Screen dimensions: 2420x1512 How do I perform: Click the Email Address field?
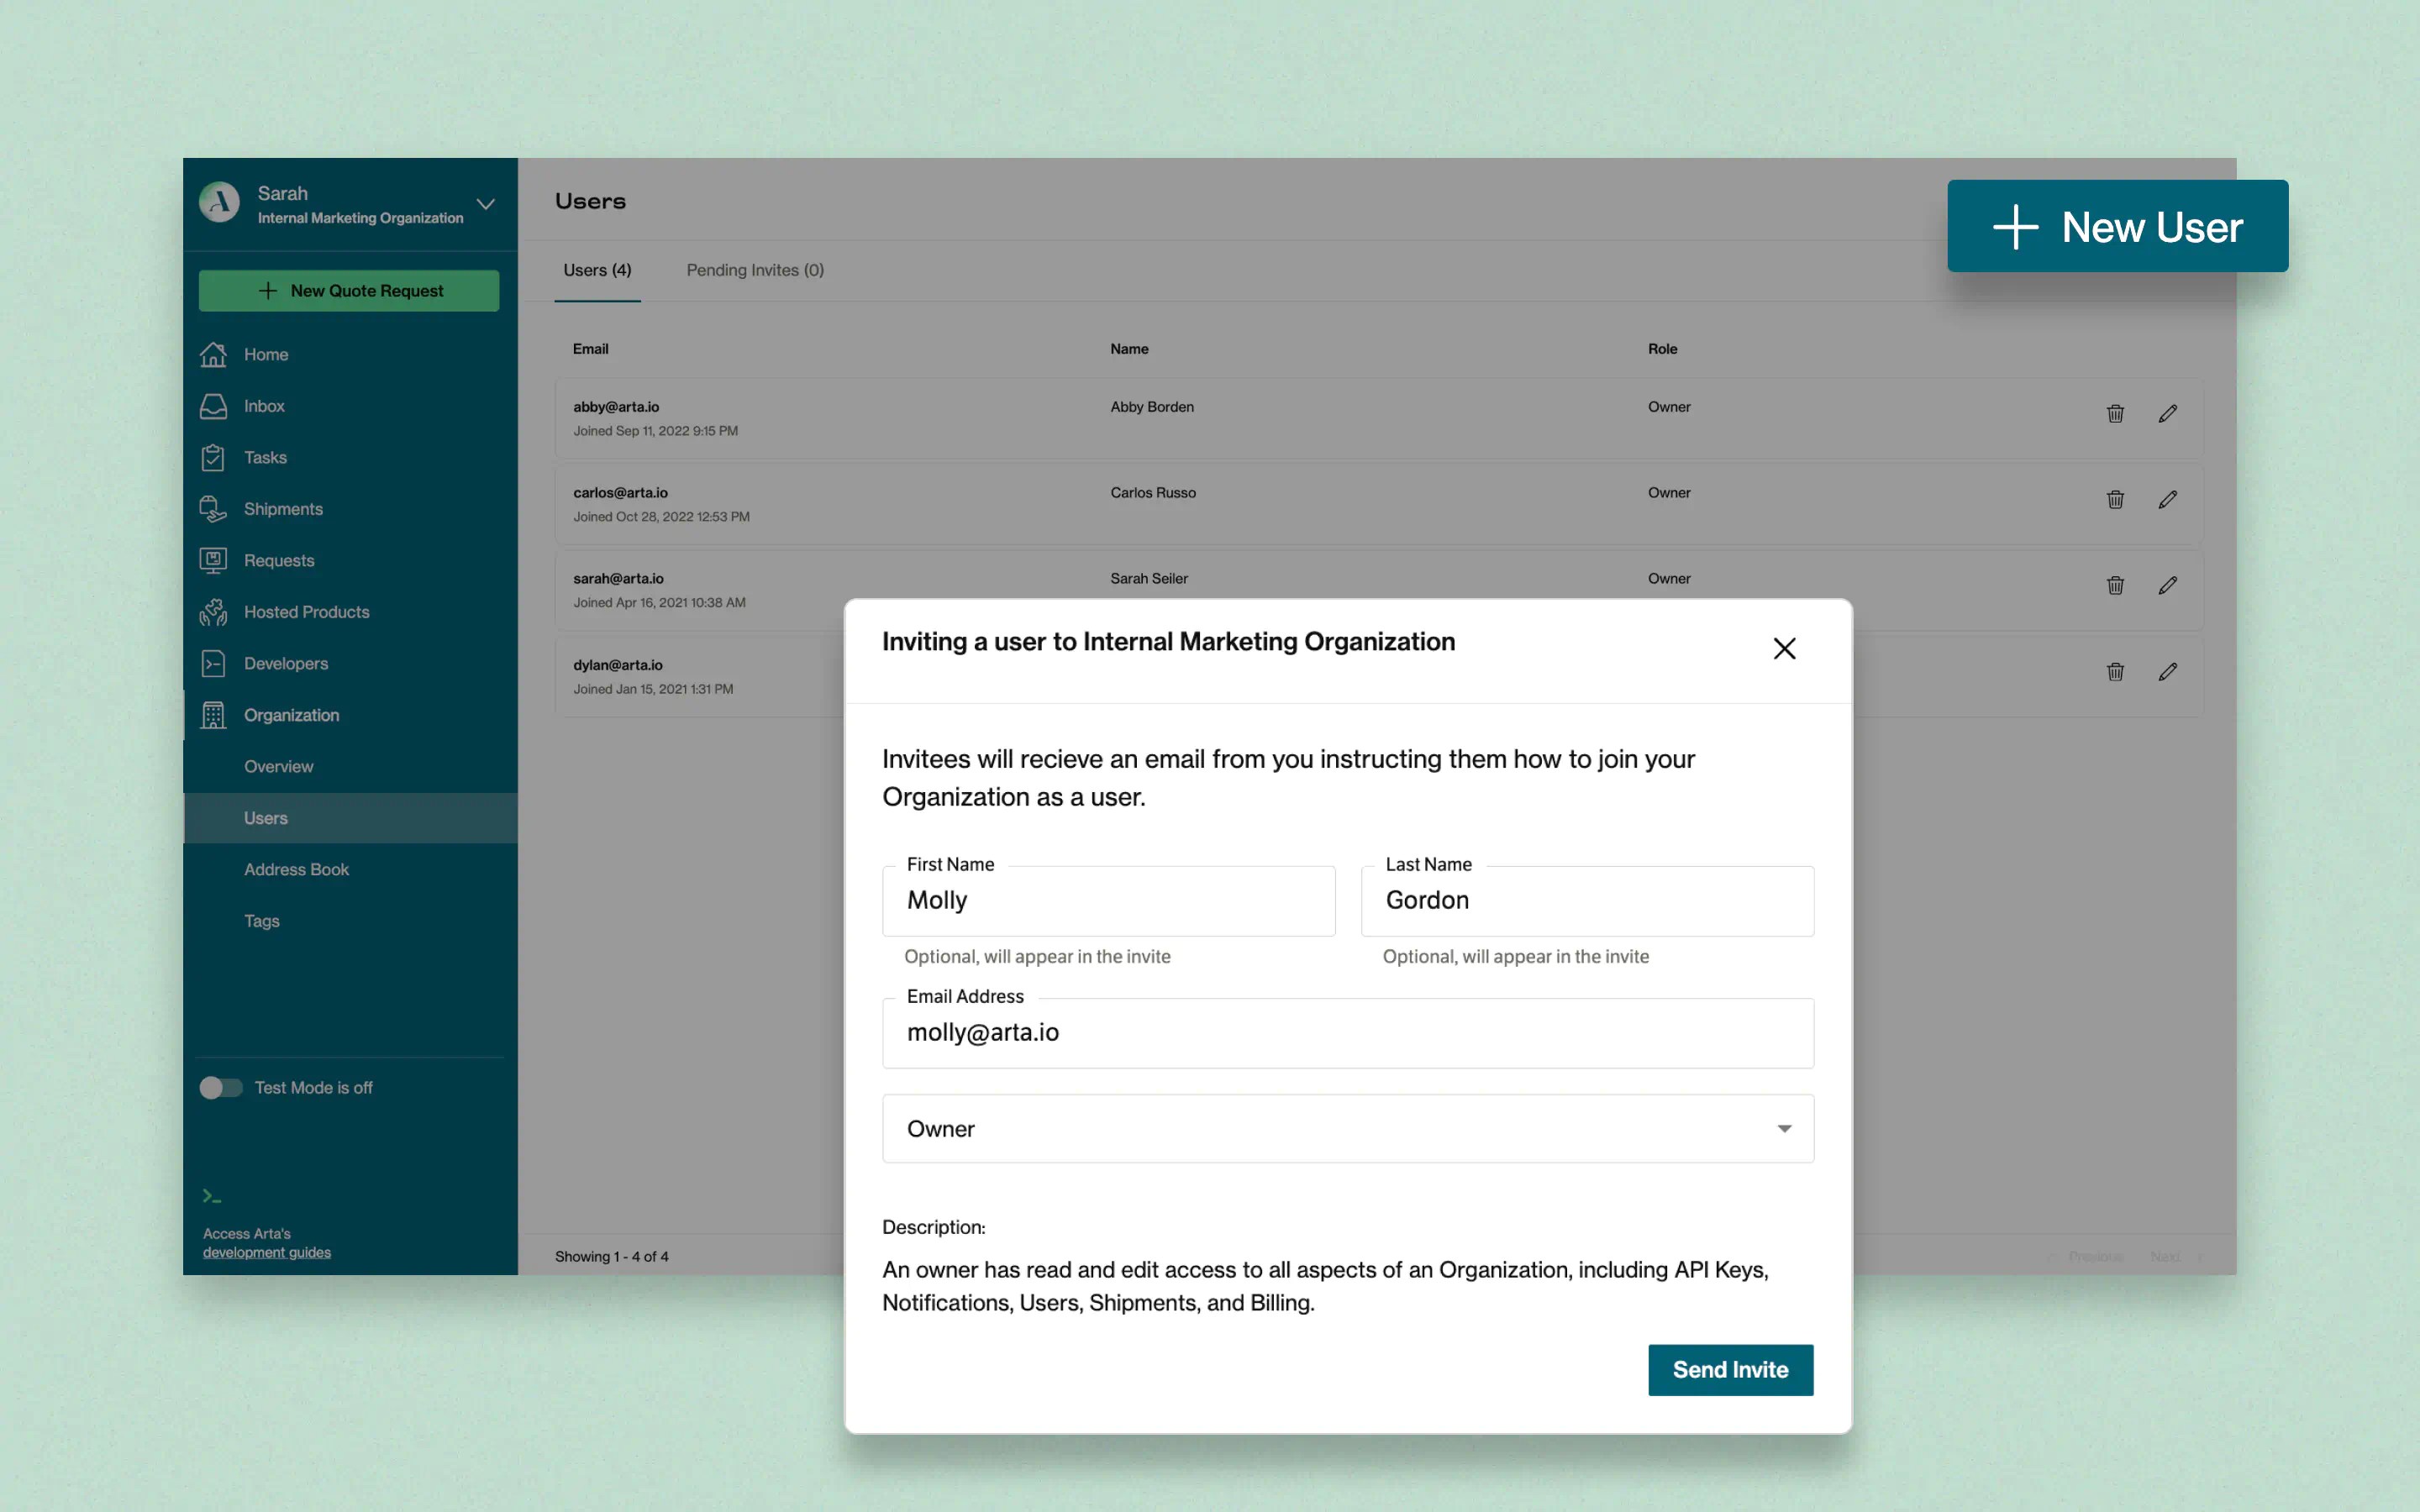click(x=1347, y=1033)
